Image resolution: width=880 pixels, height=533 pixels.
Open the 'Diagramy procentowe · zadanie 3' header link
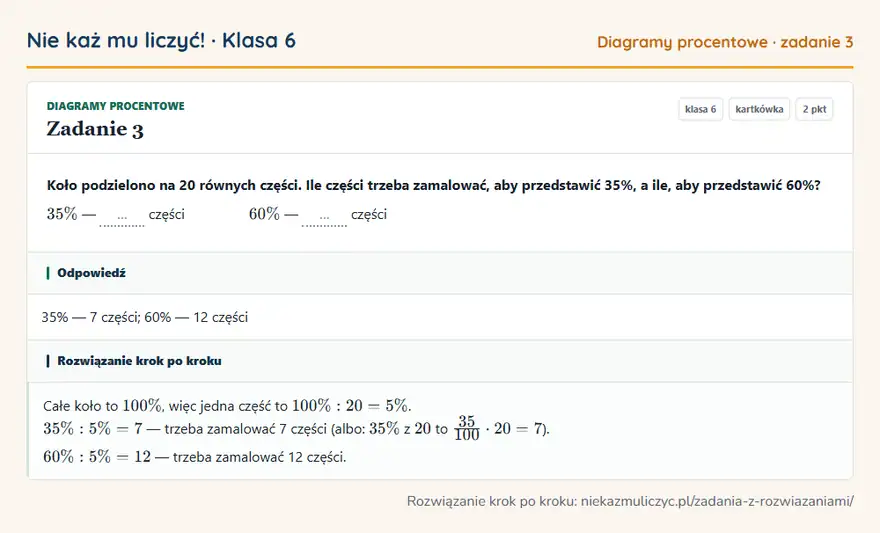(x=725, y=42)
